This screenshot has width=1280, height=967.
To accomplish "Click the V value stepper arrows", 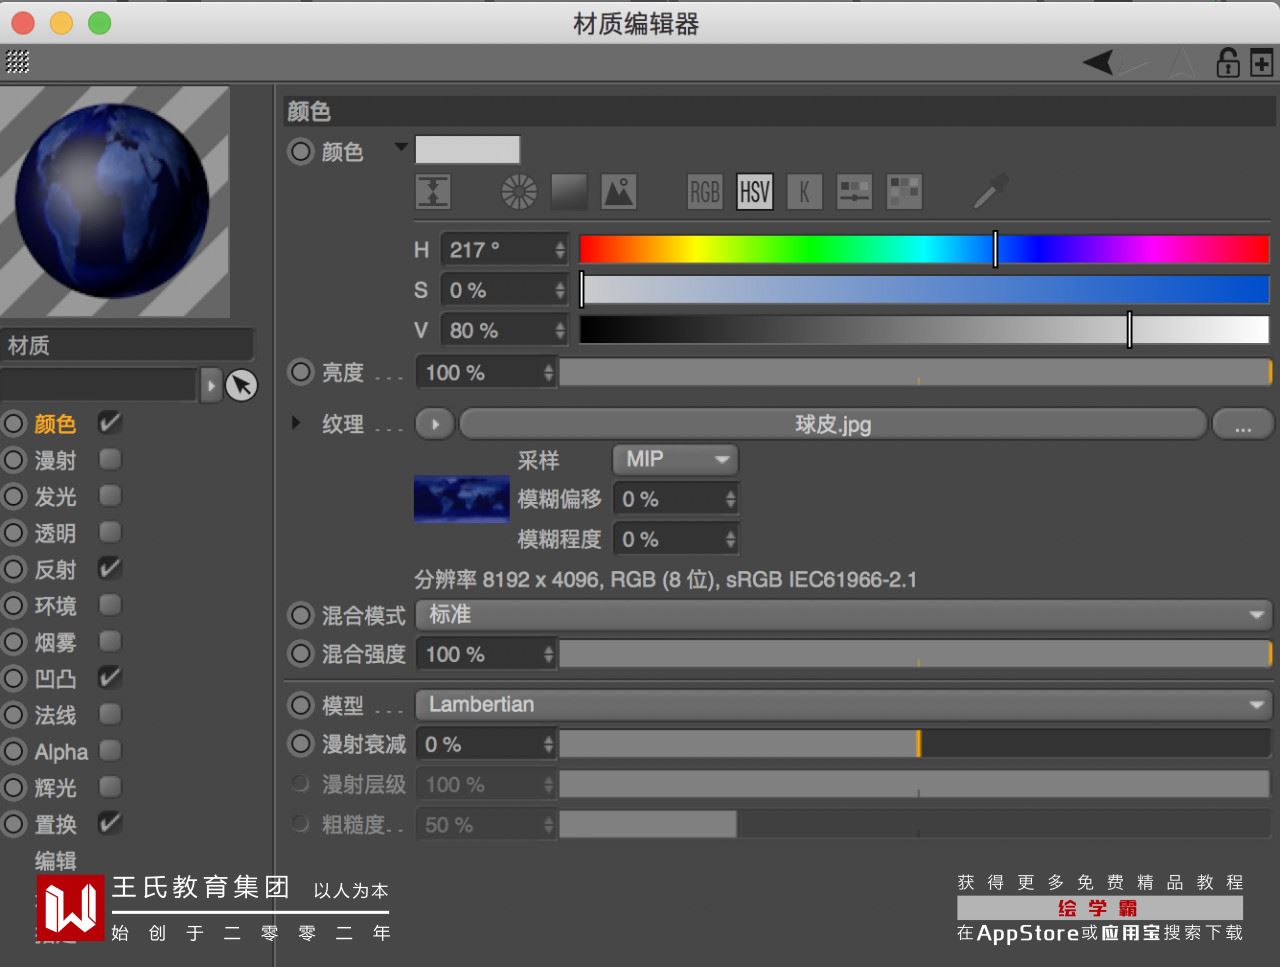I will pyautogui.click(x=560, y=330).
